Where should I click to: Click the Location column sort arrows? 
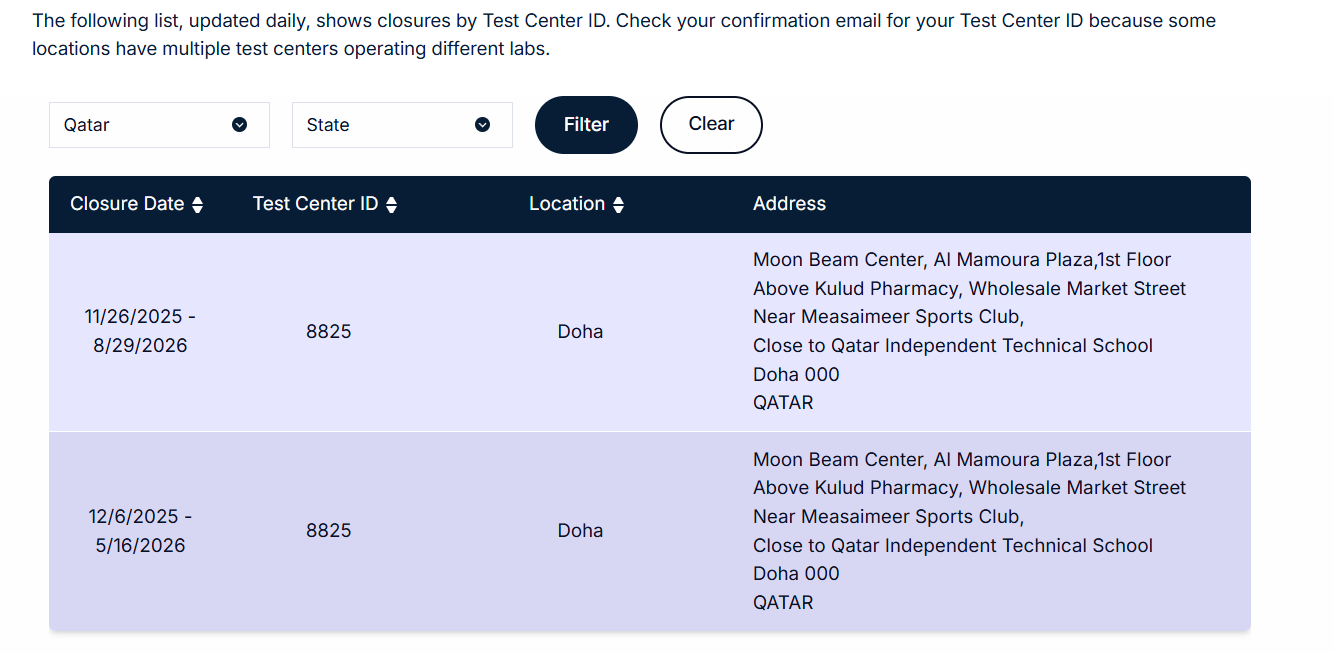618,204
